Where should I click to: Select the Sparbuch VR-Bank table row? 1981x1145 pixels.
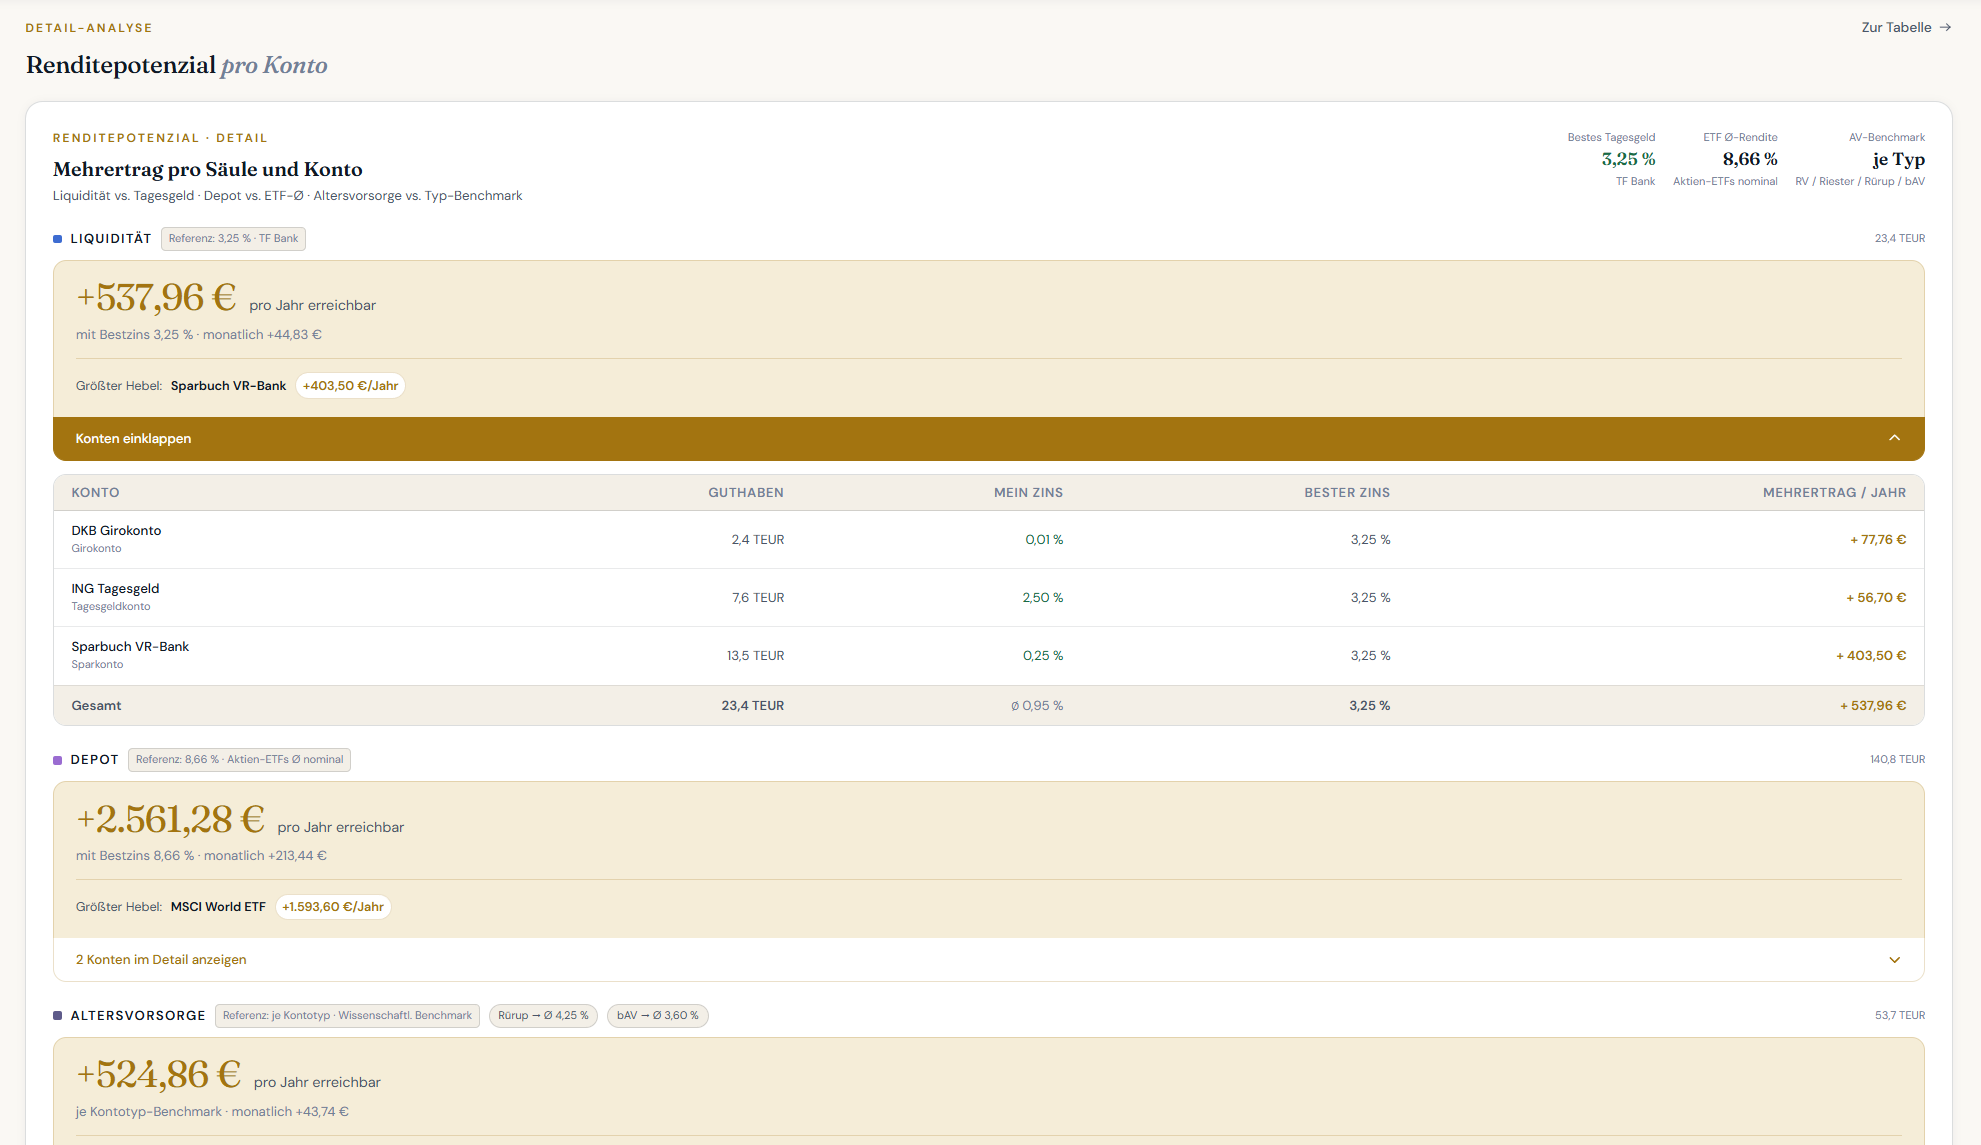point(988,656)
